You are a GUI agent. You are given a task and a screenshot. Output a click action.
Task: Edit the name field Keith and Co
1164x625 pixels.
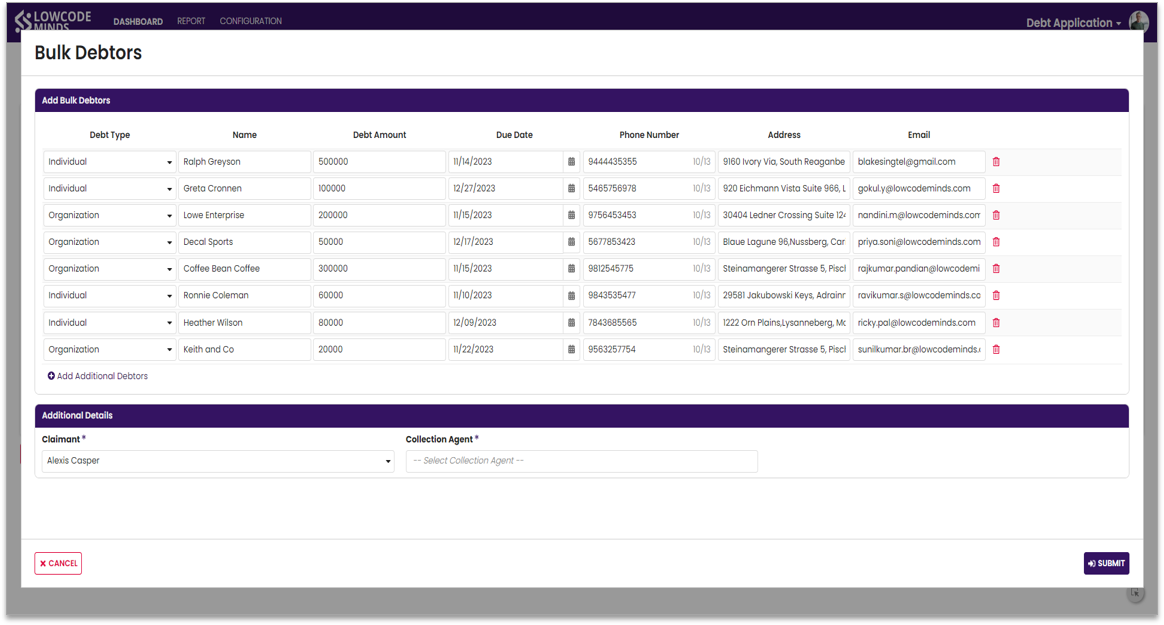244,350
